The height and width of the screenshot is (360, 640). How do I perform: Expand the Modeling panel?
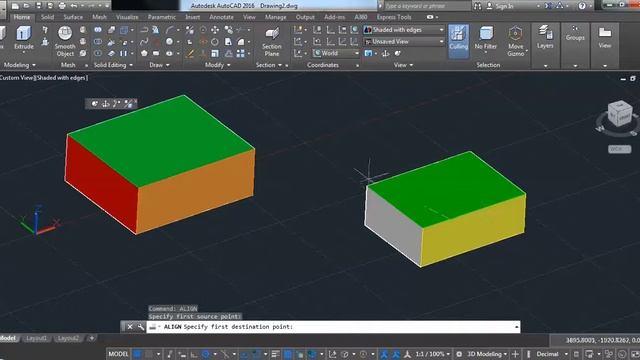(19, 65)
